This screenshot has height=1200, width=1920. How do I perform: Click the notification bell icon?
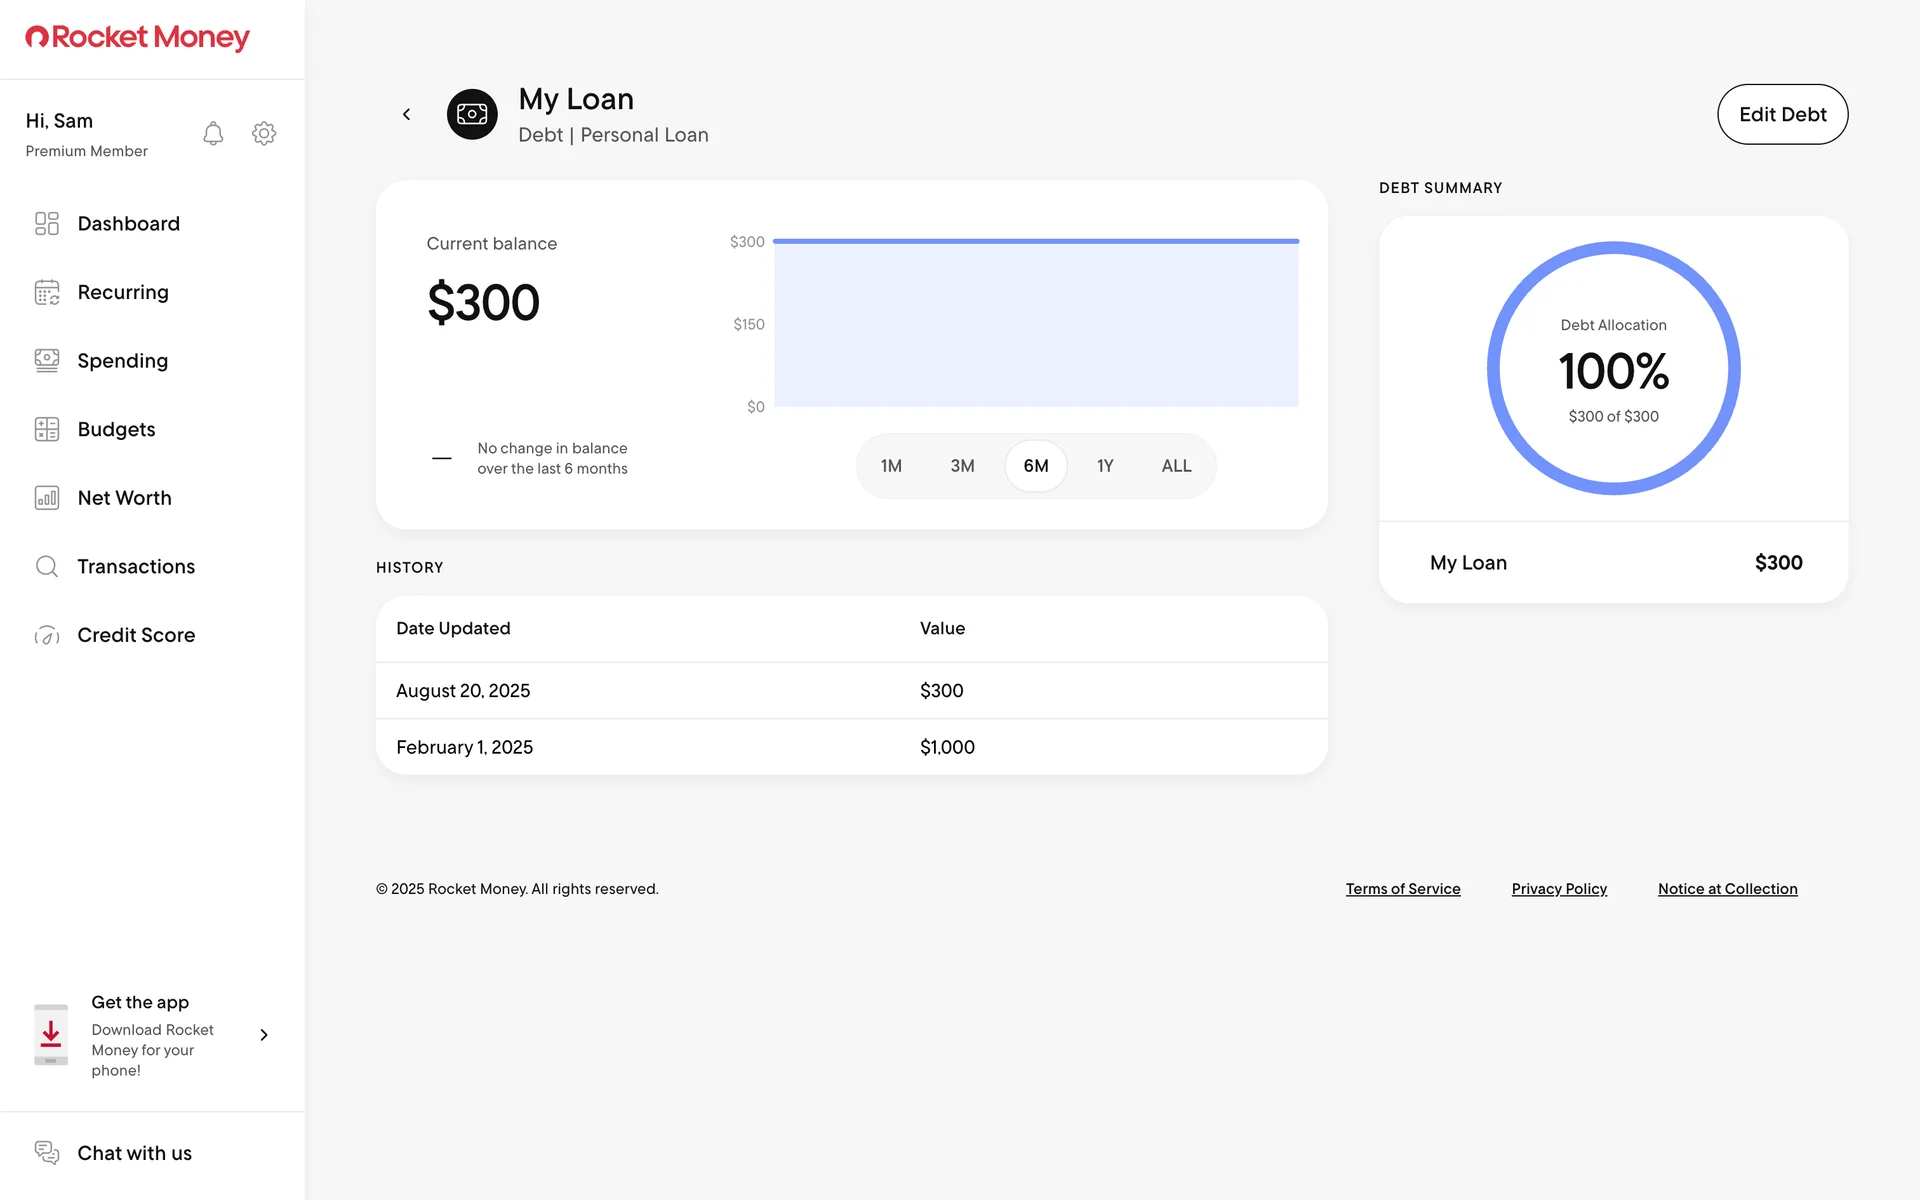pos(213,134)
